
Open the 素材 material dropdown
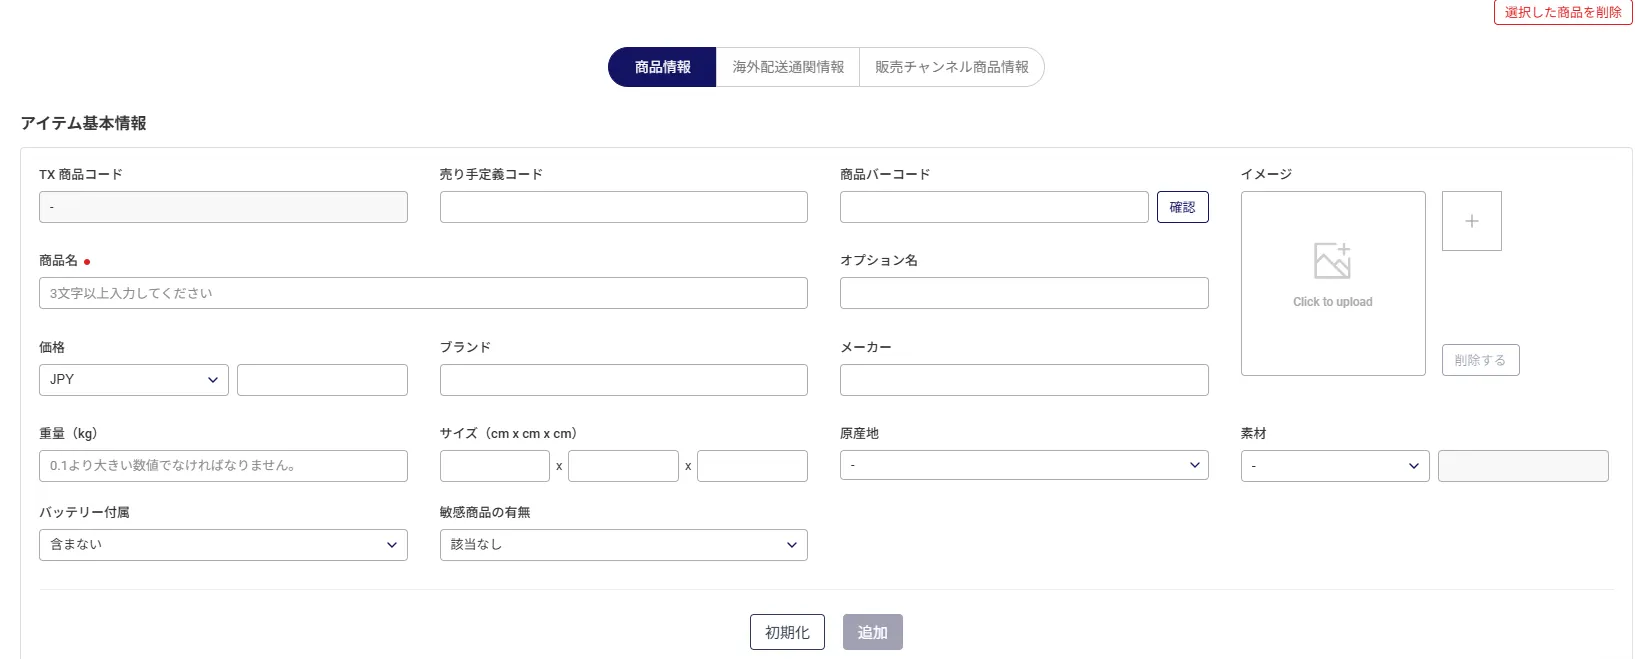pos(1334,466)
